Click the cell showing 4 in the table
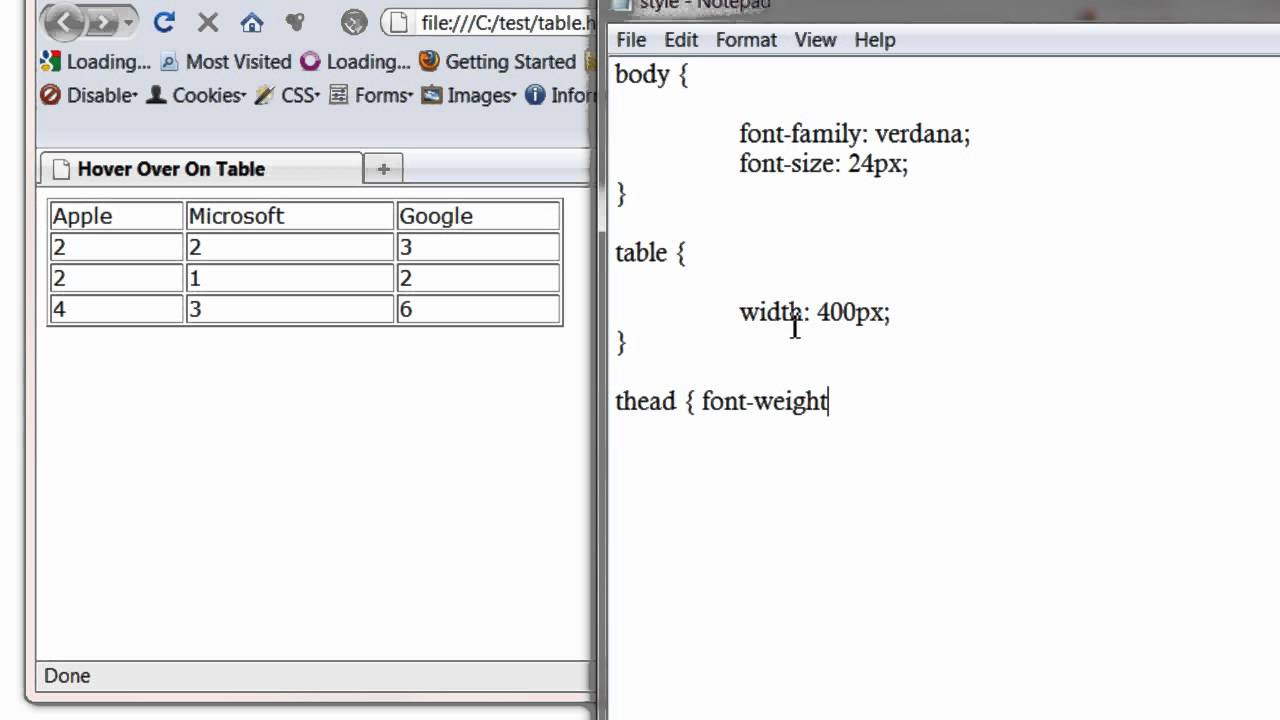This screenshot has width=1280, height=720. pyautogui.click(x=116, y=309)
